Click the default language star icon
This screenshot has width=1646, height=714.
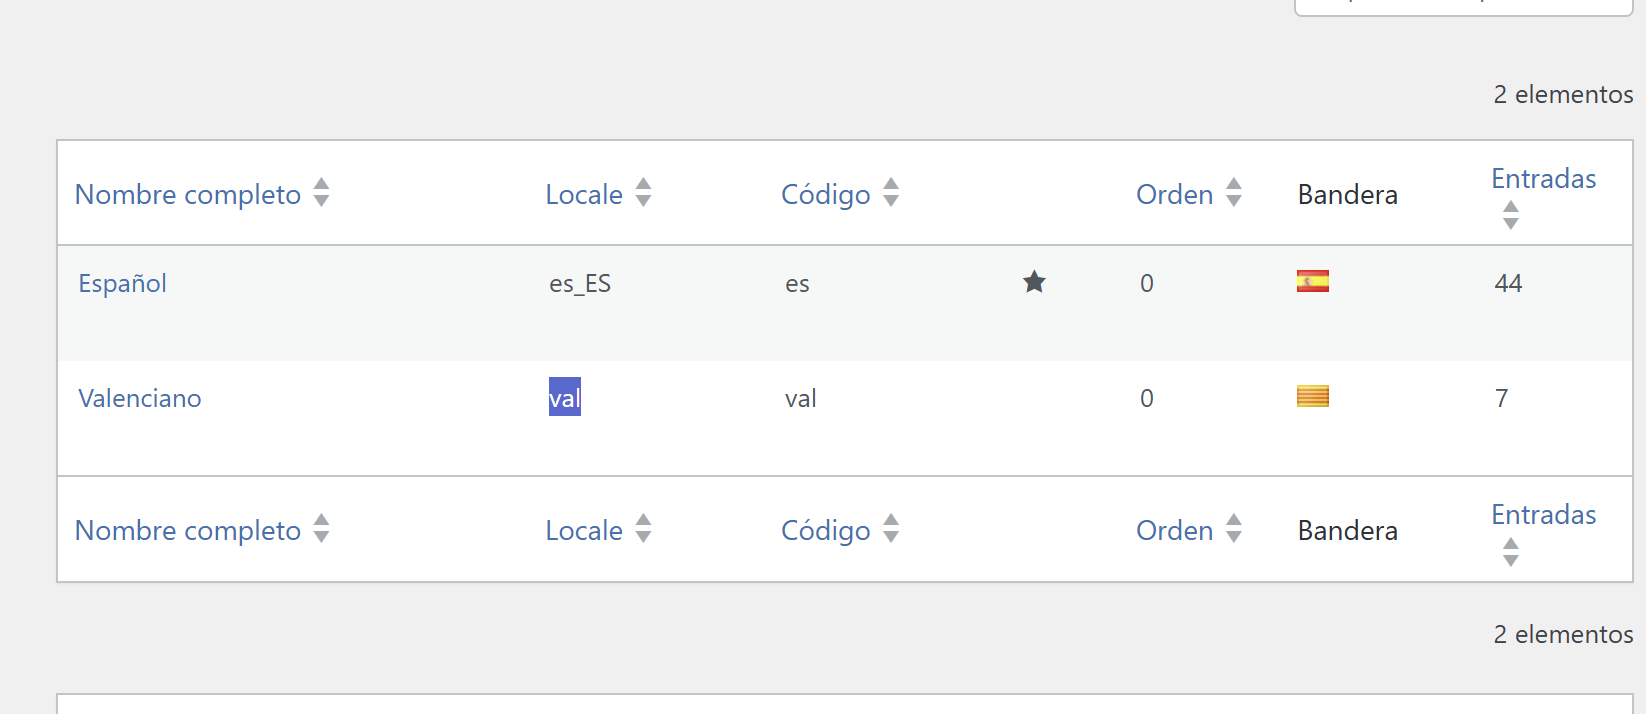(1034, 282)
